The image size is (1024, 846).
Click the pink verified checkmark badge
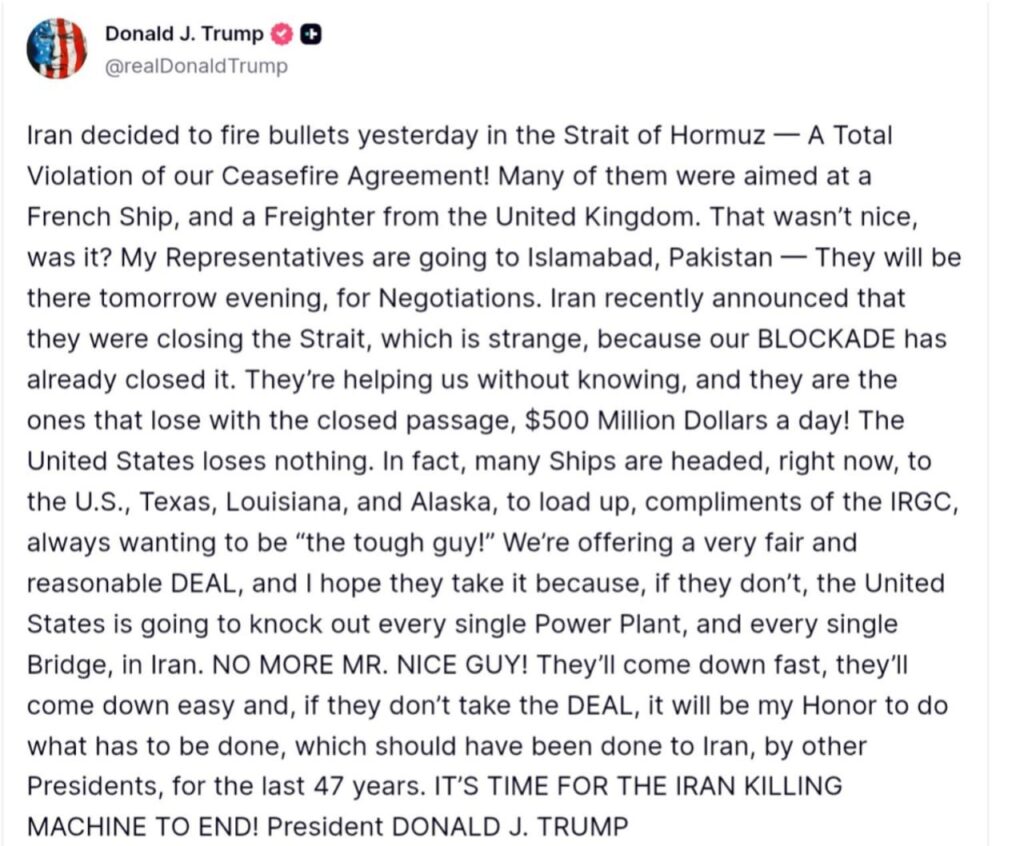pyautogui.click(x=283, y=34)
